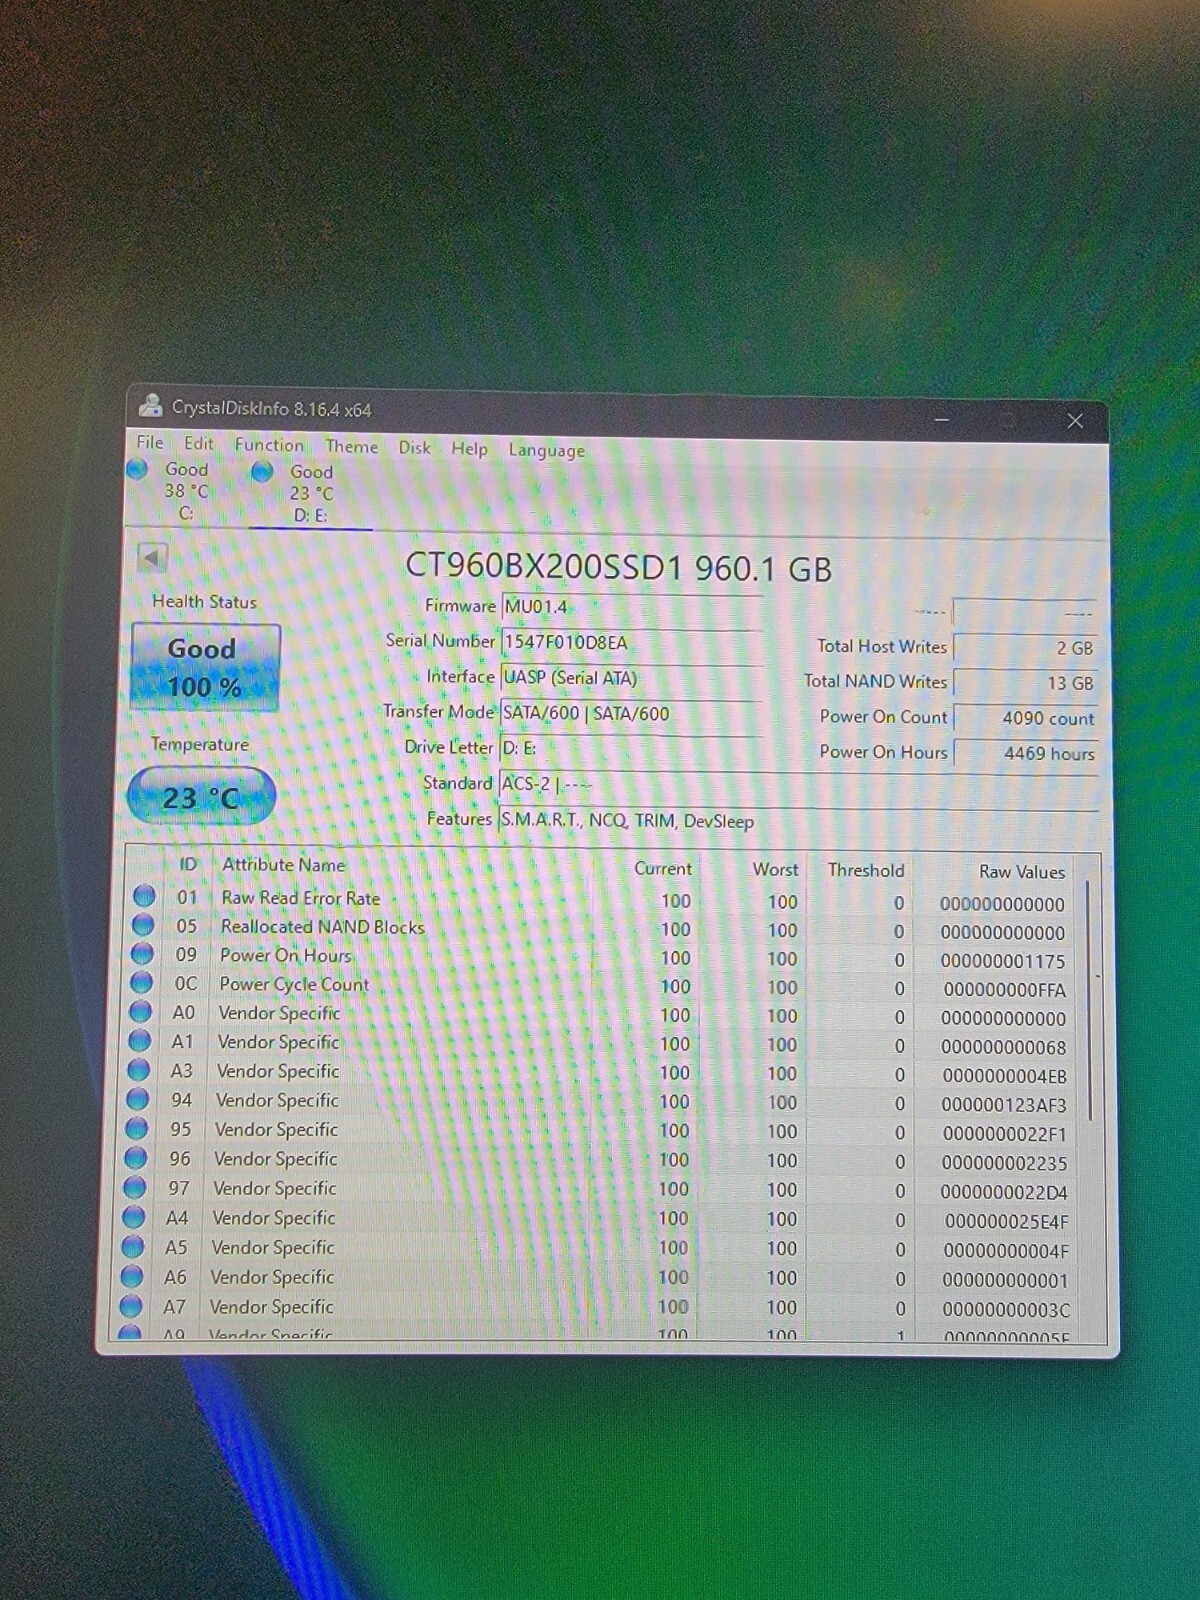Image resolution: width=1200 pixels, height=1600 pixels.
Task: Select the Reallocated NAND Blocks attribute name
Action: [x=322, y=927]
